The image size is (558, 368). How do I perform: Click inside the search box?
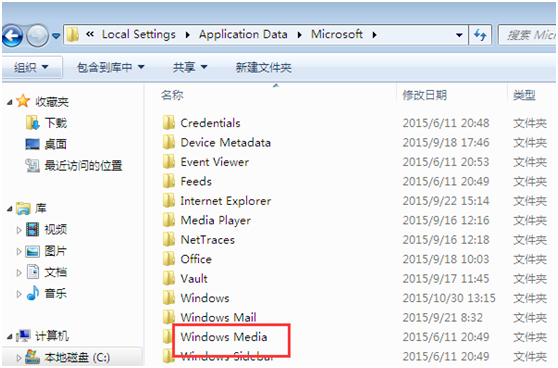[x=527, y=35]
